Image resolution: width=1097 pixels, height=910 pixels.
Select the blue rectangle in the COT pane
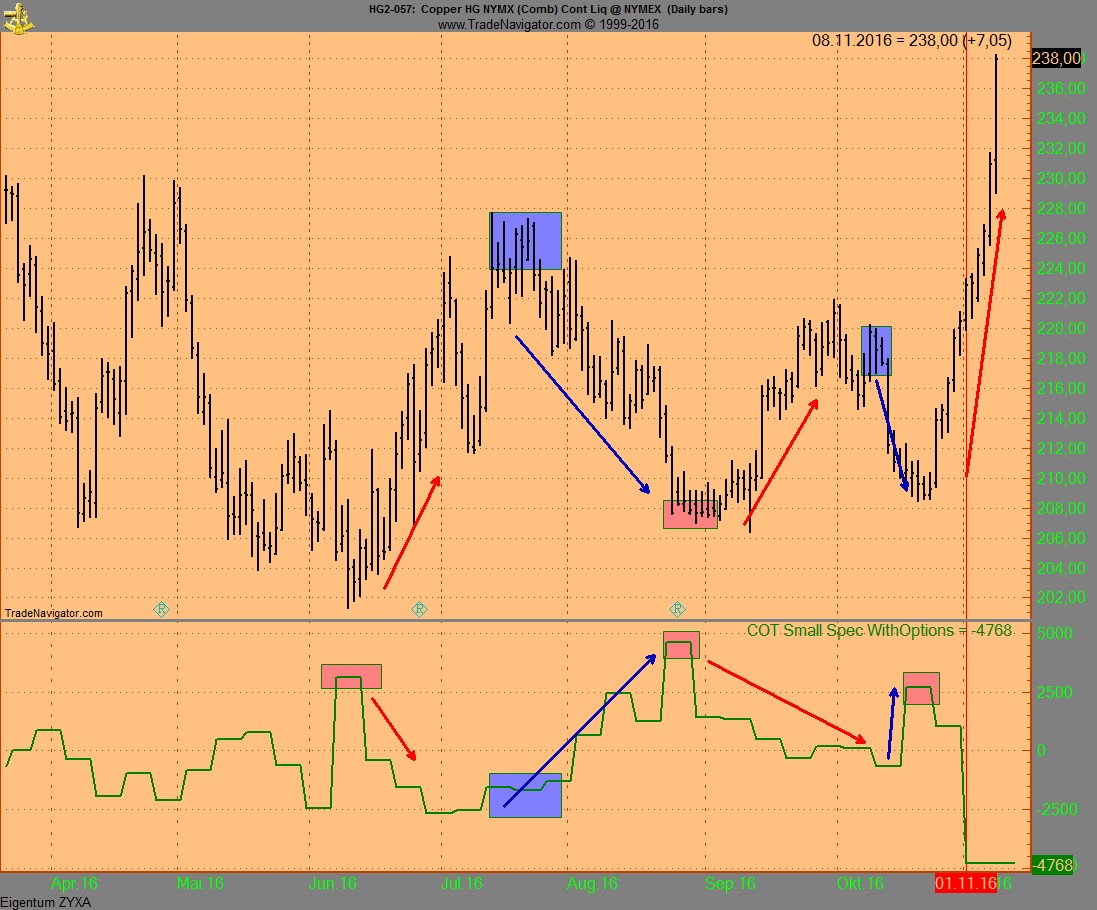[x=525, y=796]
